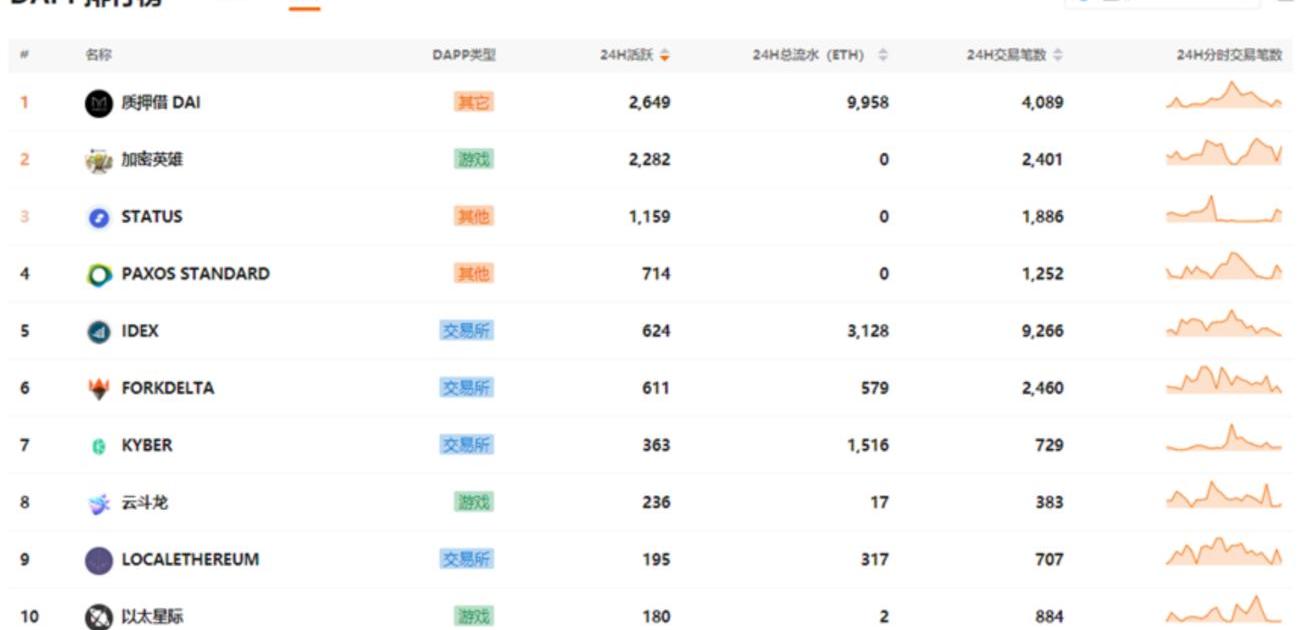
Task: Open the IDEX dapp name
Action: [x=140, y=330]
